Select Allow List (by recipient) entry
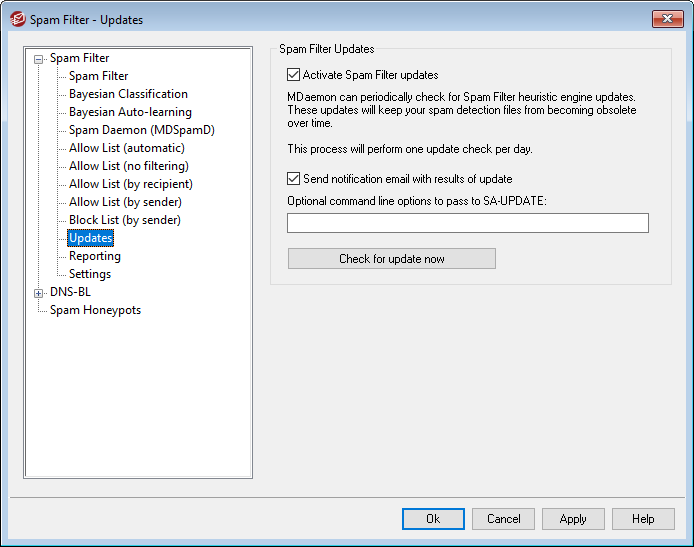This screenshot has height=547, width=694. click(x=130, y=184)
